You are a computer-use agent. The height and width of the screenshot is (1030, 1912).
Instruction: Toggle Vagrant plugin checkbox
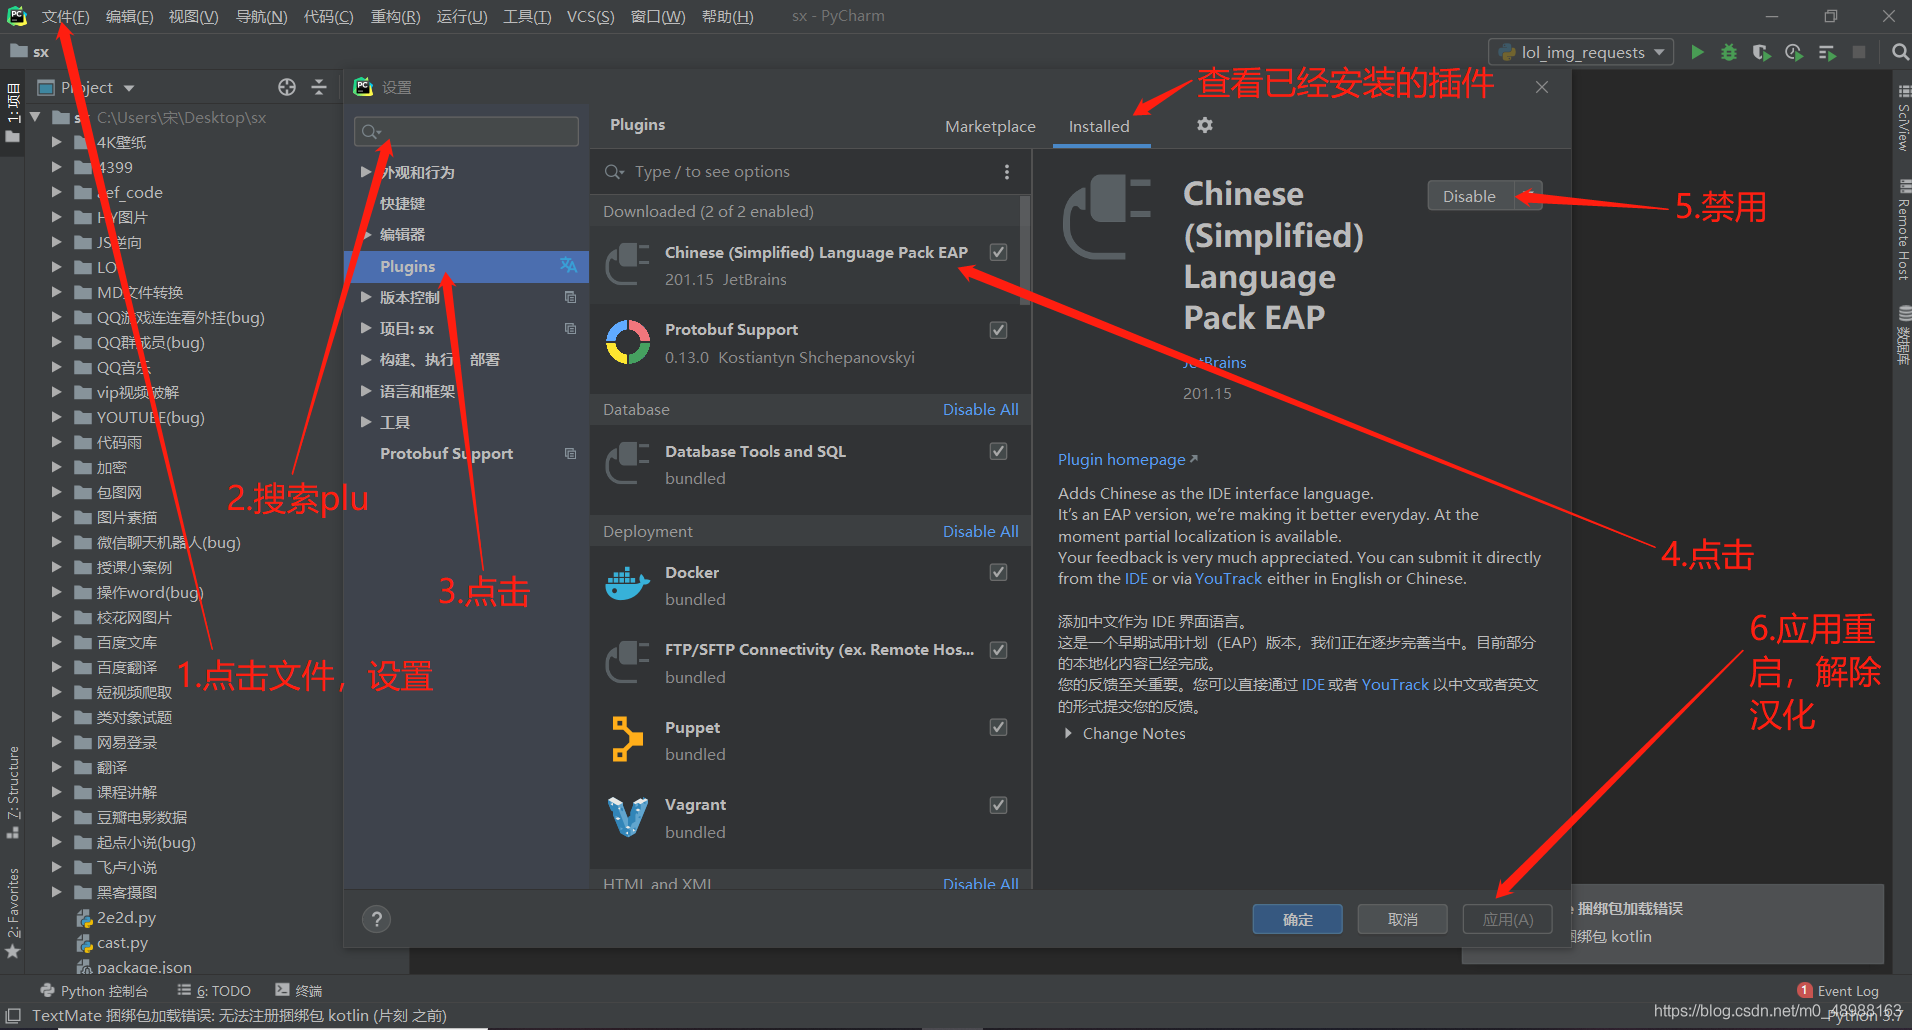(x=998, y=805)
